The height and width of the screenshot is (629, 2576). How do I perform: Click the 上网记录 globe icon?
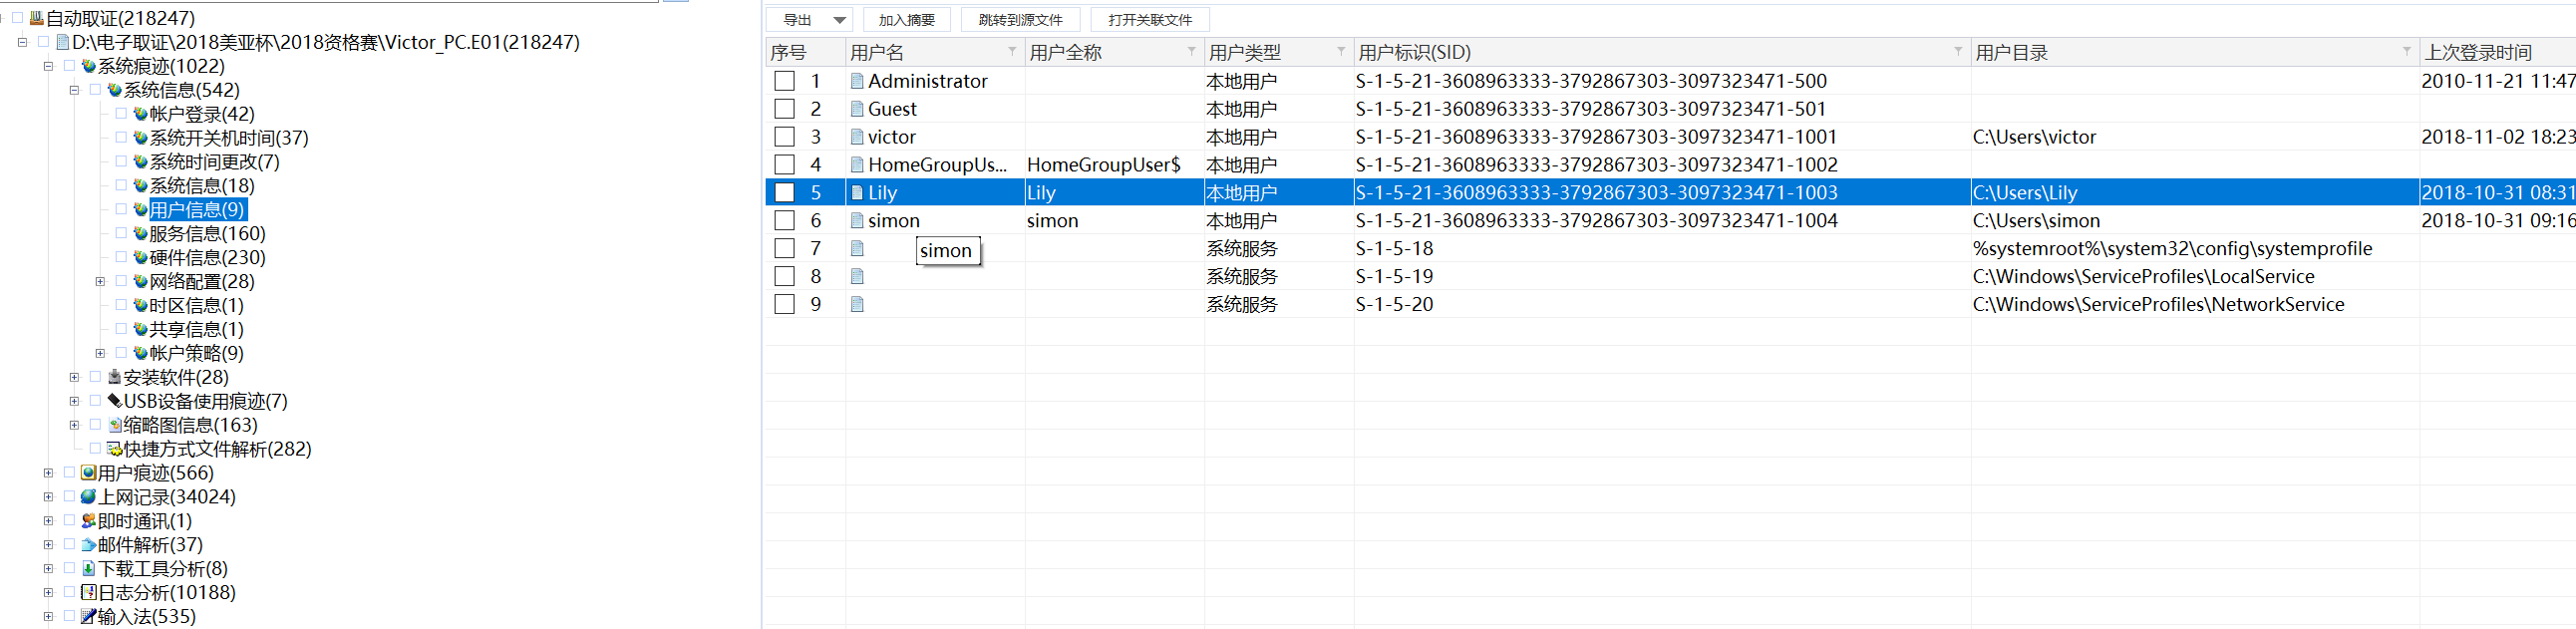(x=88, y=497)
